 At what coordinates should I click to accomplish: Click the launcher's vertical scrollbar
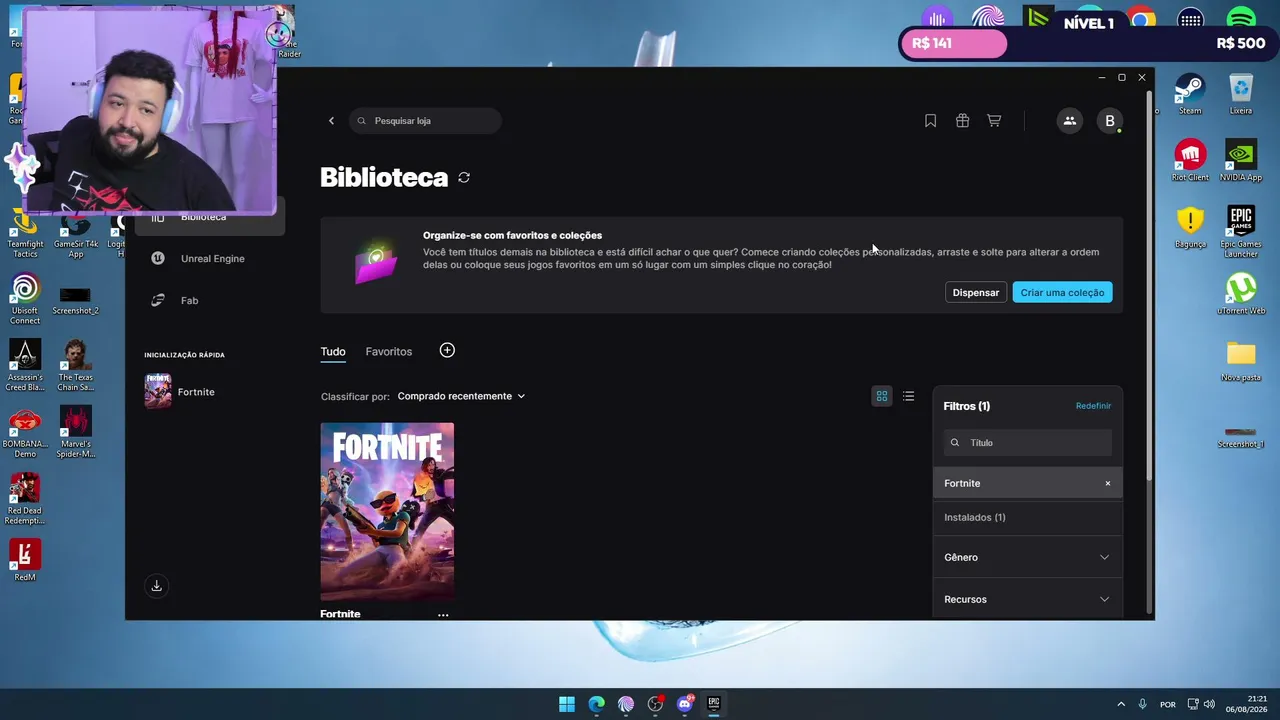(x=1150, y=285)
